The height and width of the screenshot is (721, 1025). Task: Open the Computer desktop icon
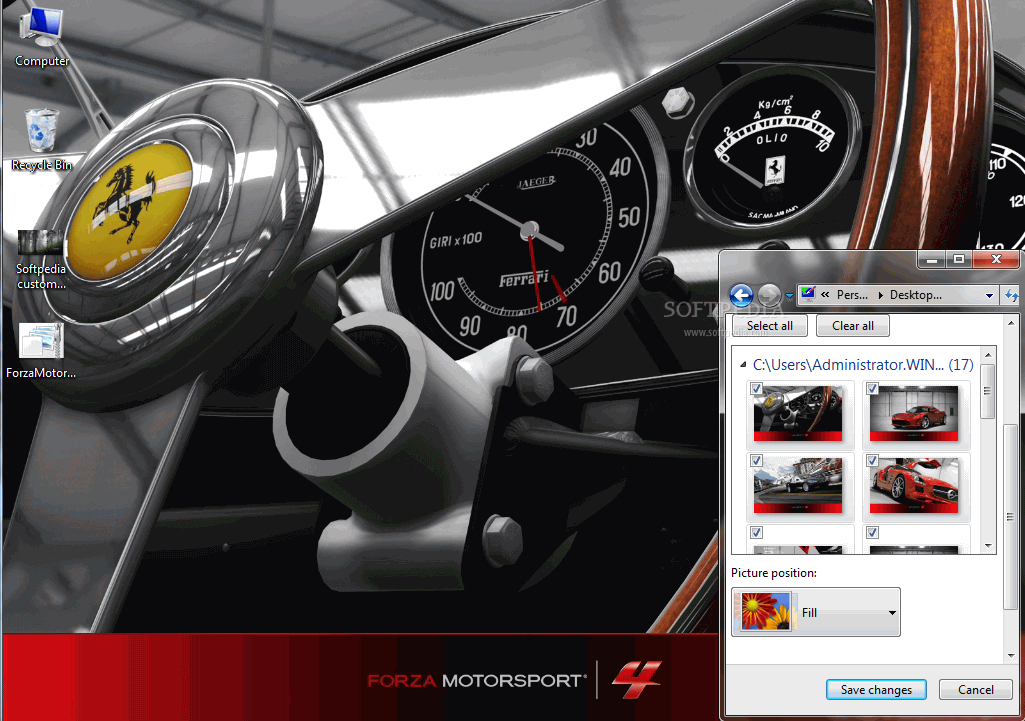(42, 37)
